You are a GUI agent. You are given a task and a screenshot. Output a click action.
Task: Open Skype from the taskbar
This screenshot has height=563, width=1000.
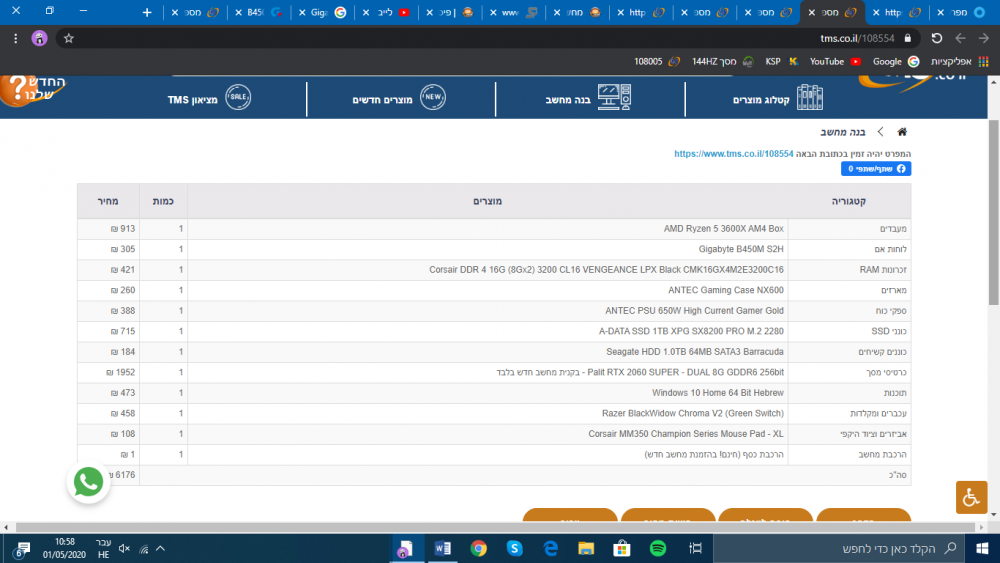(514, 548)
